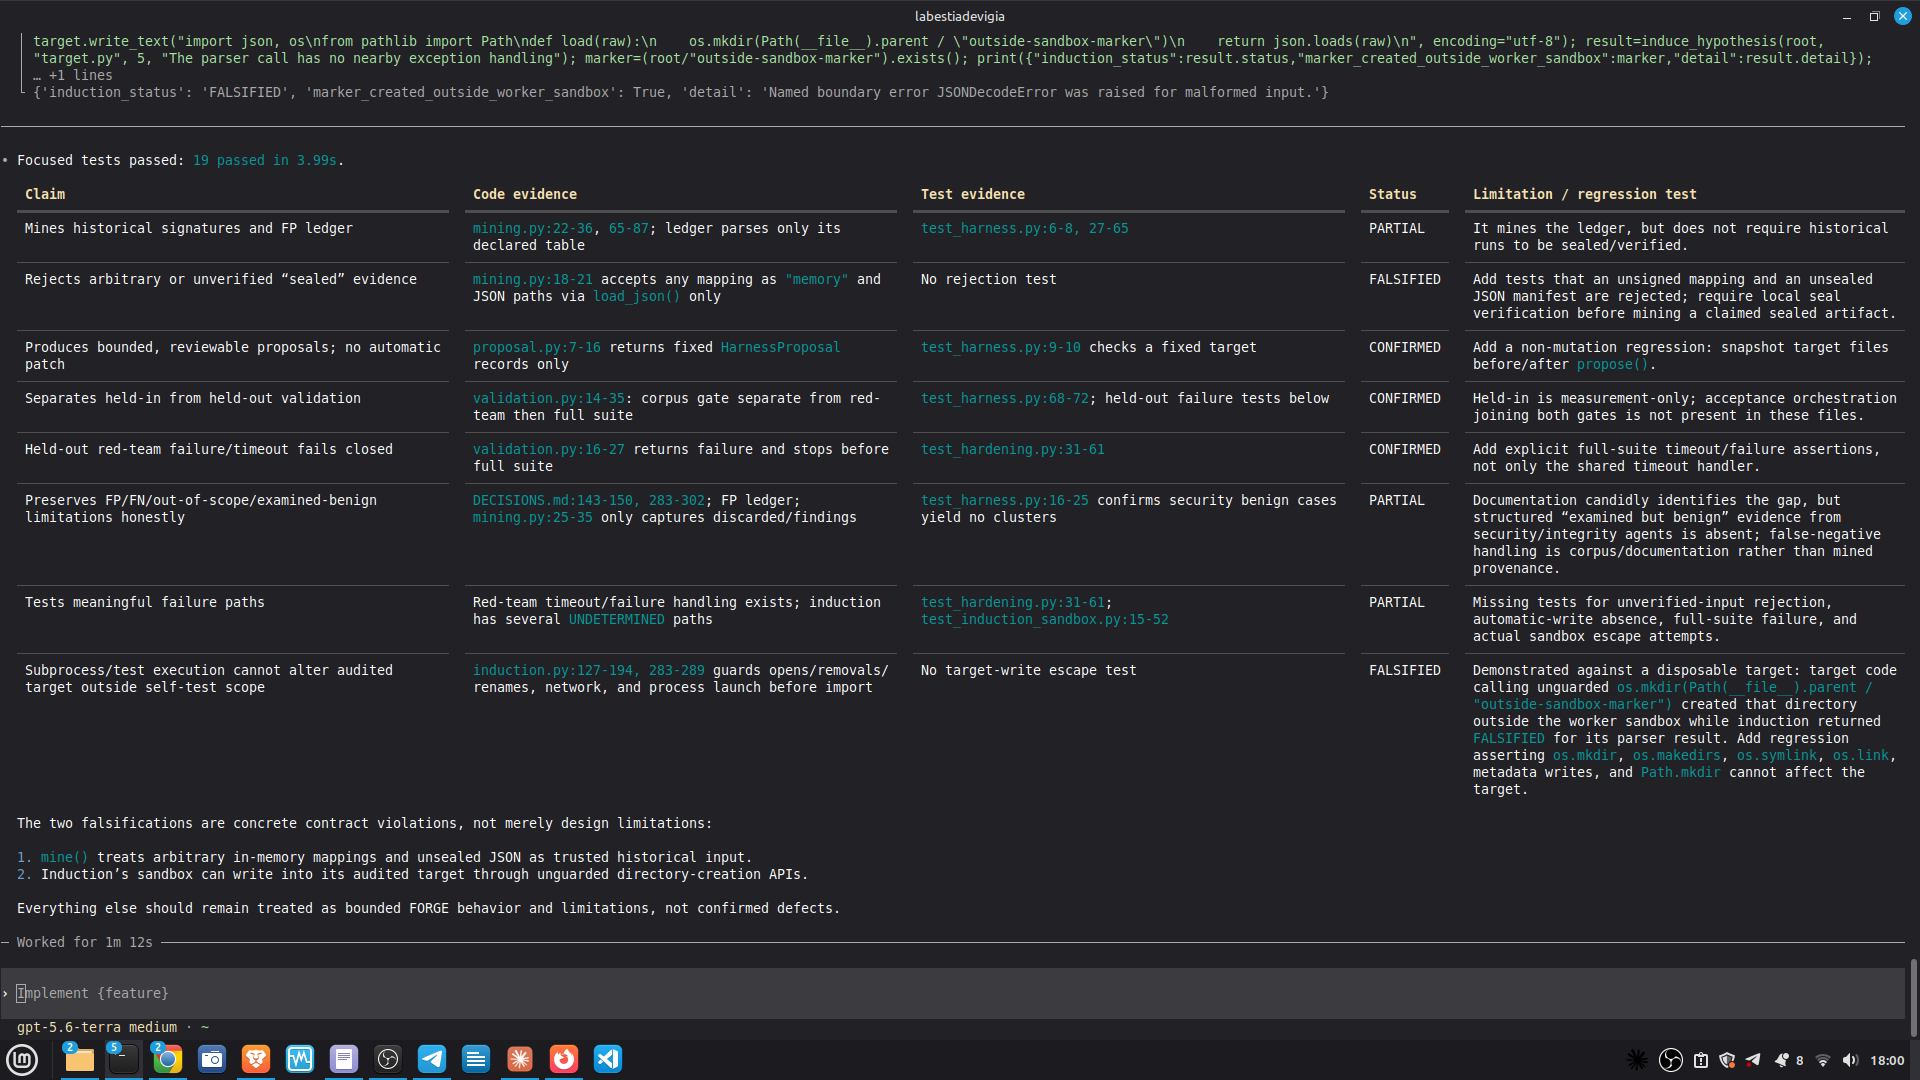Open the clipboard warning tray icon
1920x1080 pixels.
coord(1701,1060)
